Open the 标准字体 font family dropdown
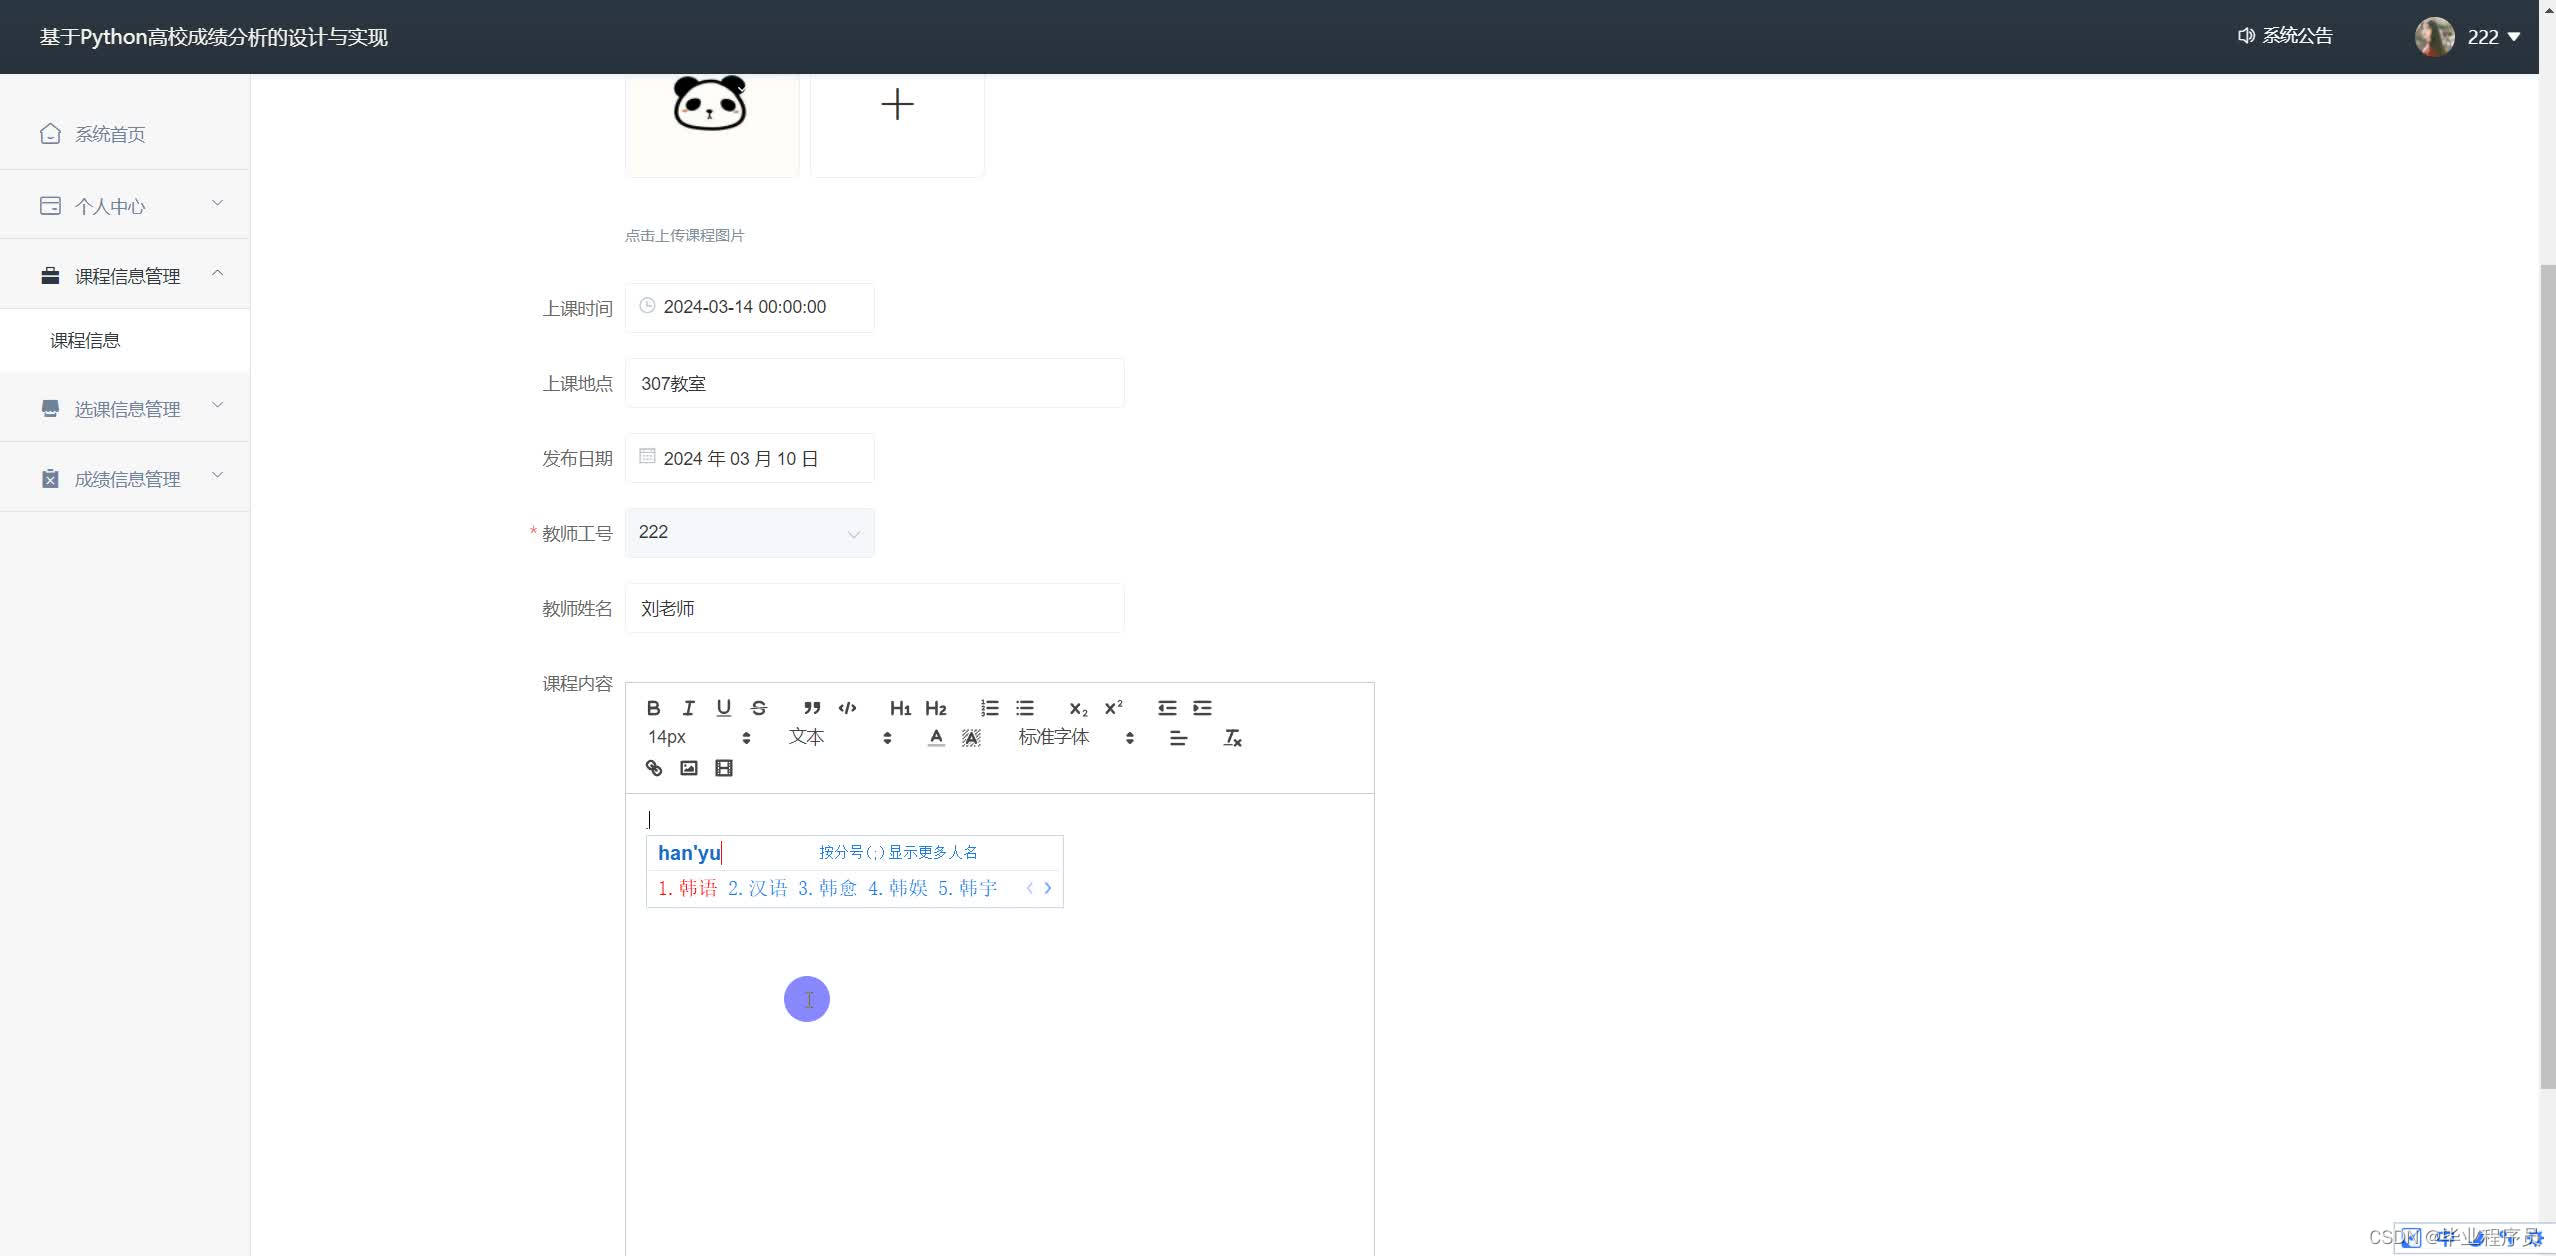The height and width of the screenshot is (1256, 2556). point(1076,738)
